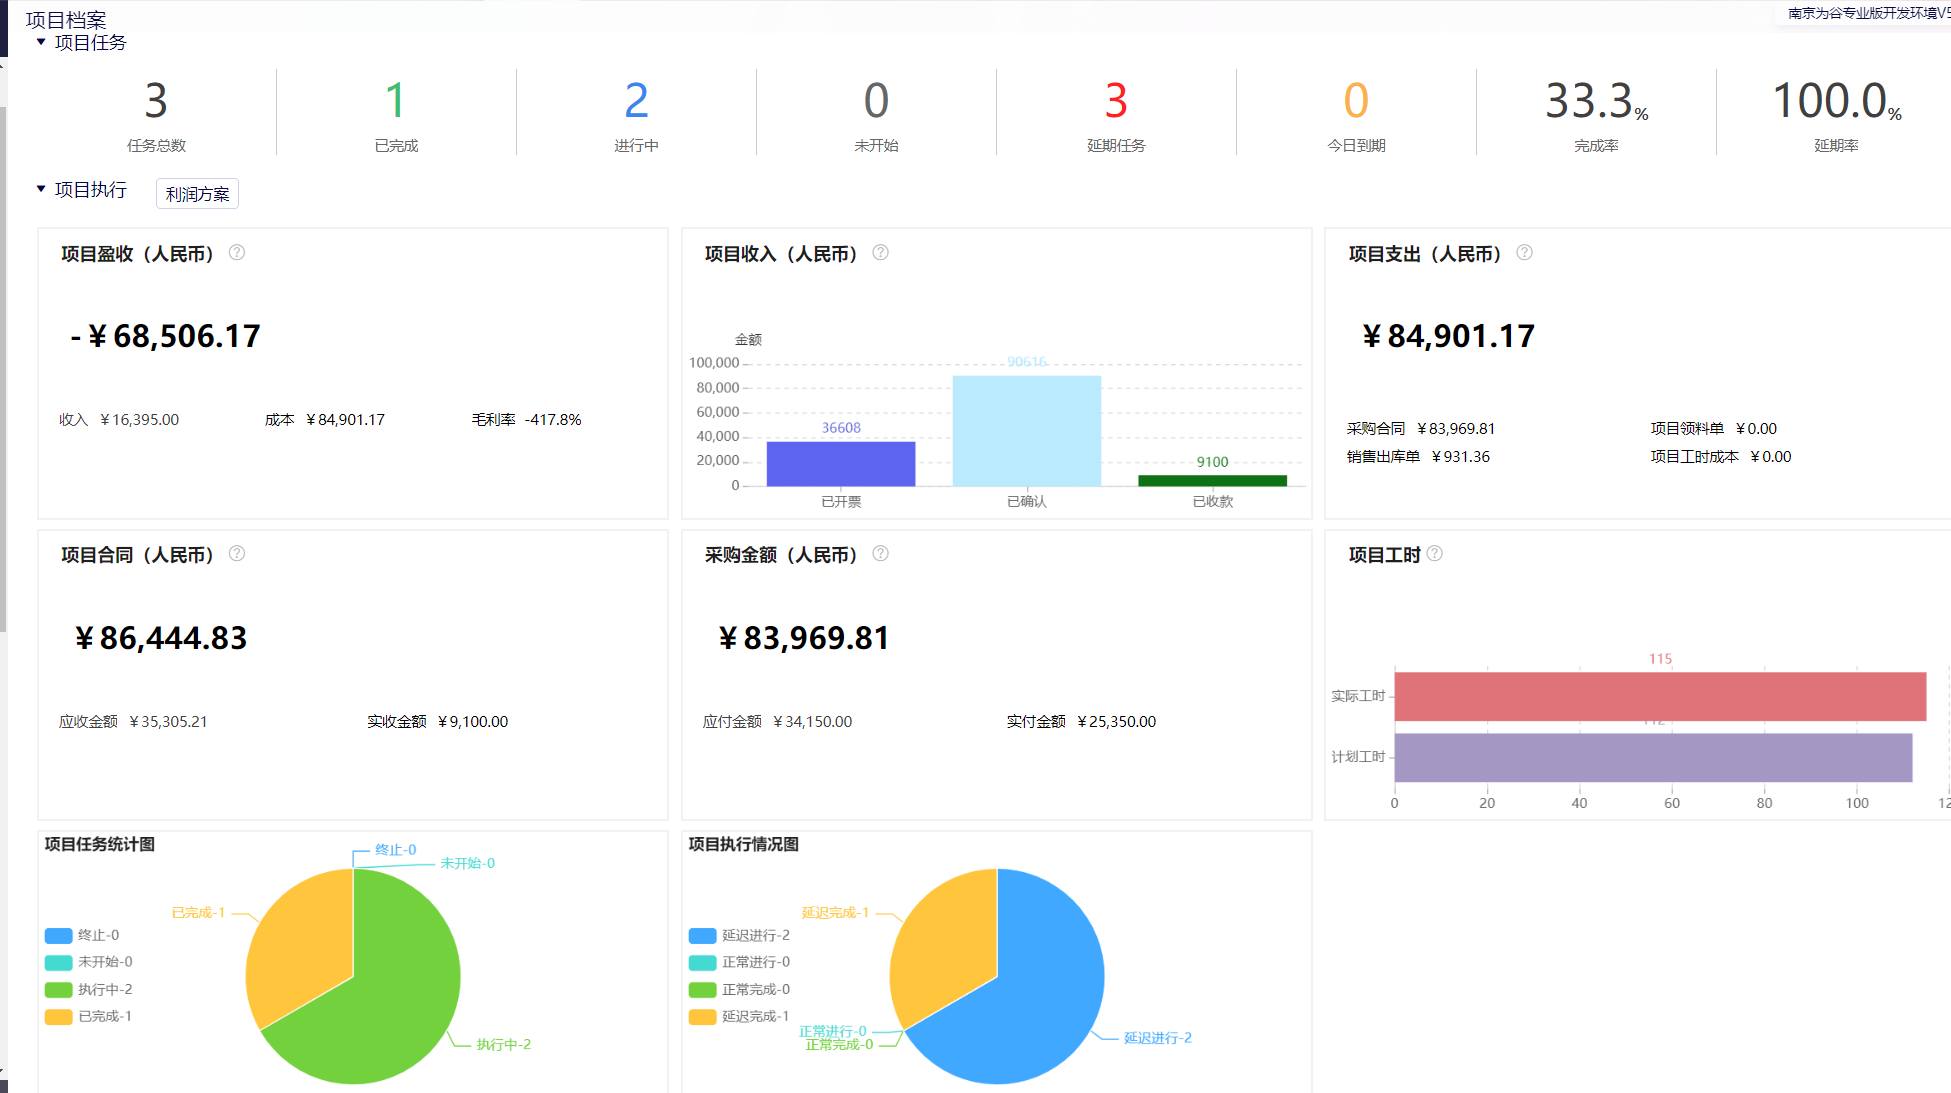The width and height of the screenshot is (1951, 1093).
Task: Click the 项目档案 page title
Action: pyautogui.click(x=66, y=19)
